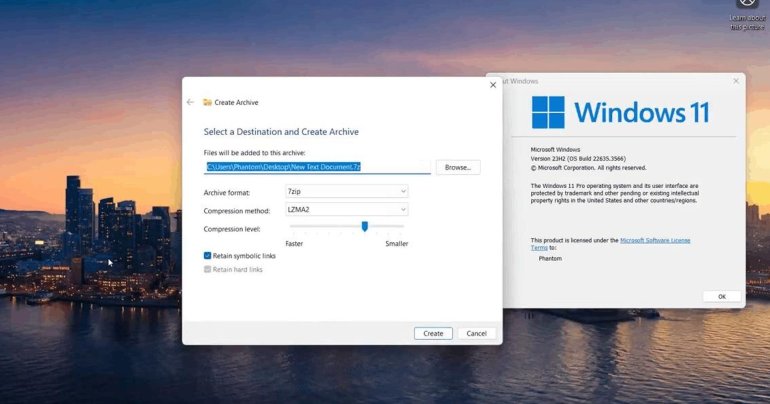Screen dimensions: 770x404
Task: Click the Create button
Action: [433, 333]
